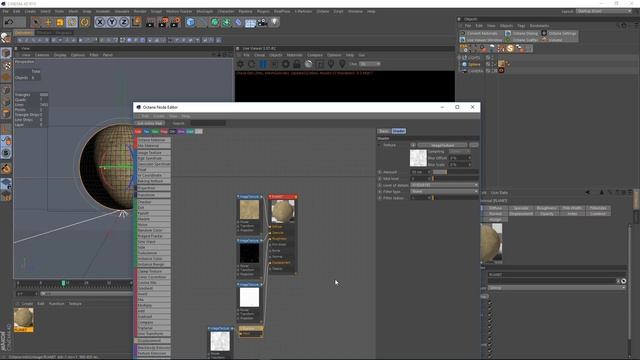Screen dimensions: 640x360
Task: Select the Scale tool
Action: pyautogui.click(x=60, y=22)
